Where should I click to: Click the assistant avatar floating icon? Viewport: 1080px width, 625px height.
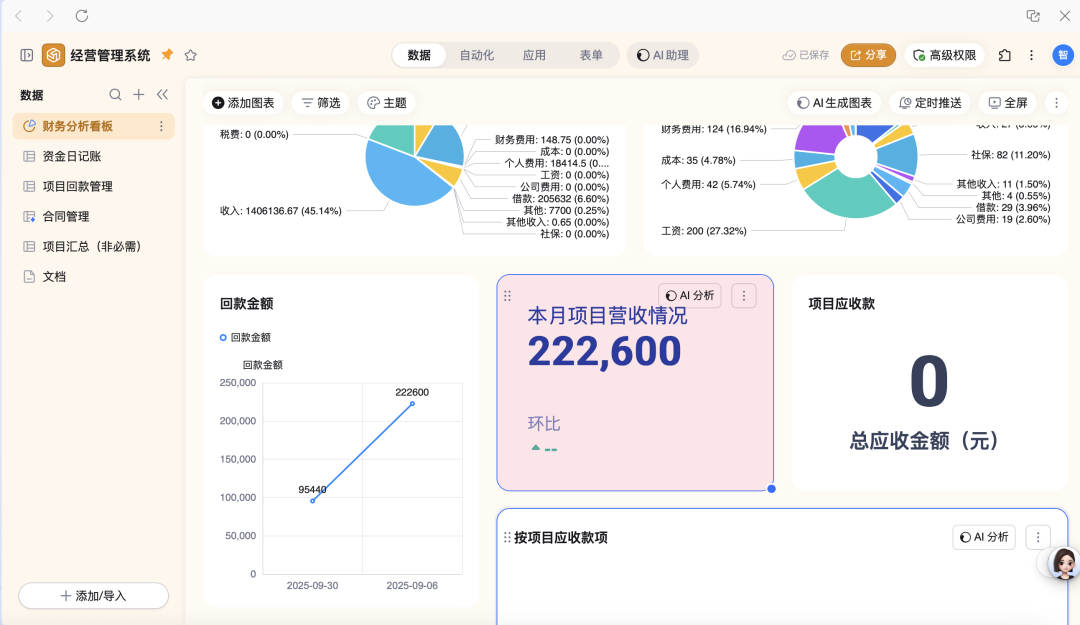click(1063, 563)
